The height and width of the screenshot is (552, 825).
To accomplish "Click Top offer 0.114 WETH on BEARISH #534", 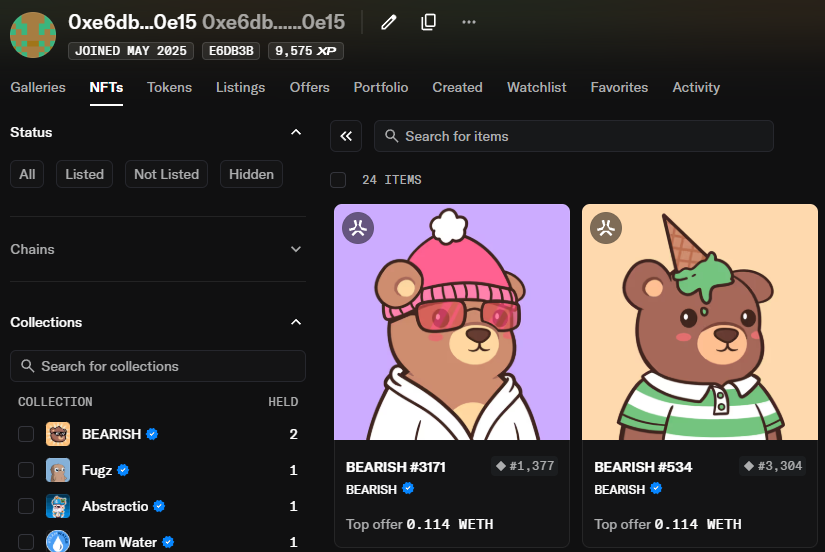I will (x=668, y=524).
